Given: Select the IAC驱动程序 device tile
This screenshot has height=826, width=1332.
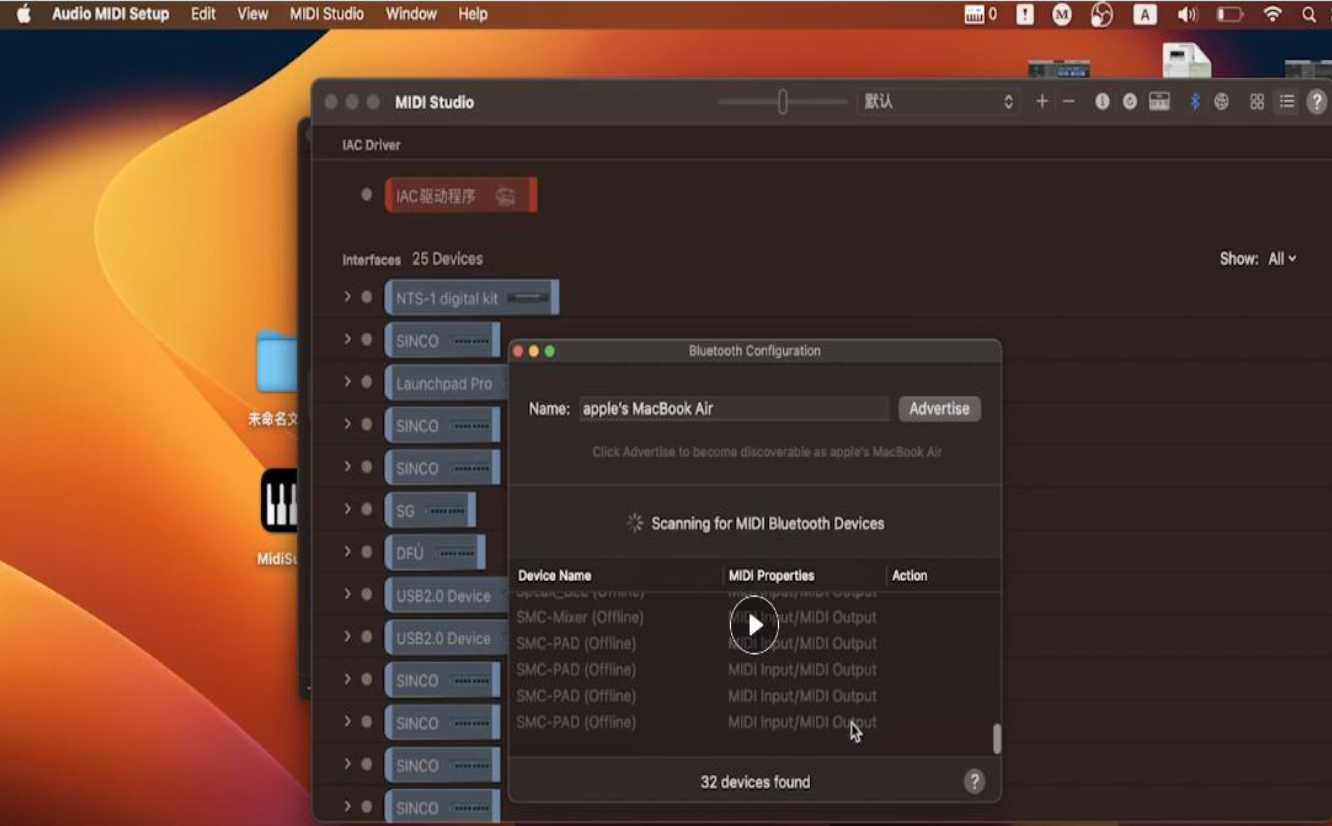Looking at the screenshot, I should coord(461,196).
